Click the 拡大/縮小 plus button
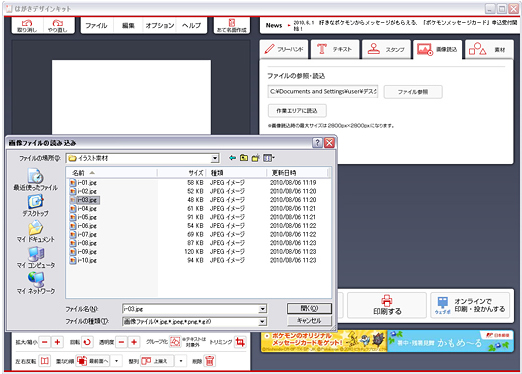This screenshot has width=522, height=374. coord(57,342)
